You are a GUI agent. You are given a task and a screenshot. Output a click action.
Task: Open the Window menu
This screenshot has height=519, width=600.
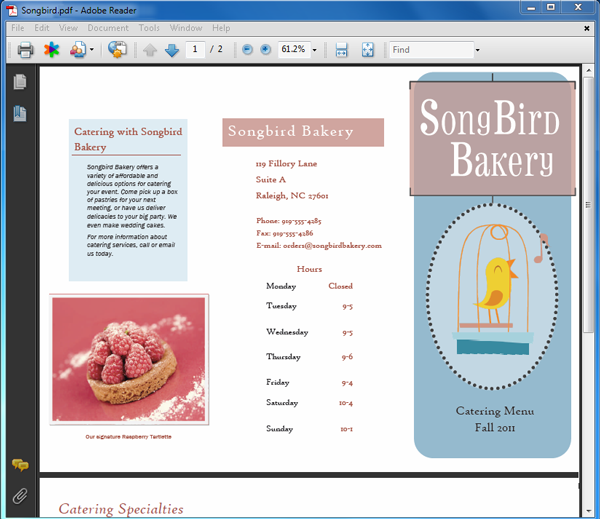186,28
